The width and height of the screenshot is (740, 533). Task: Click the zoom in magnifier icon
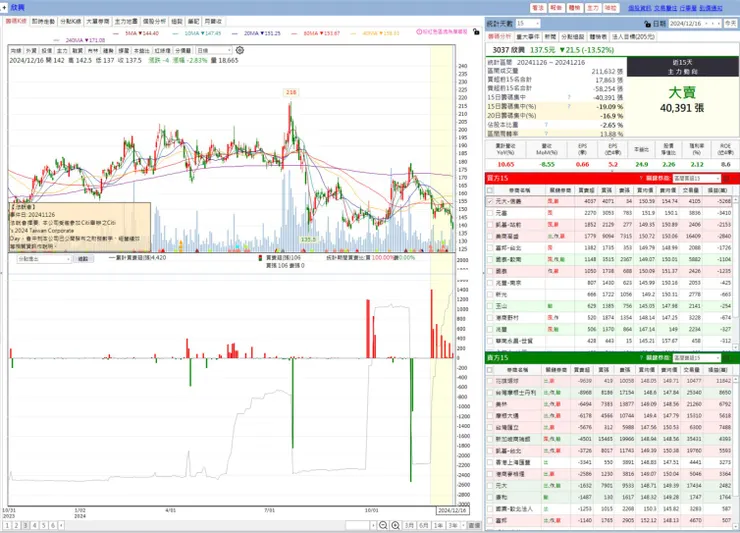pyautogui.click(x=395, y=525)
